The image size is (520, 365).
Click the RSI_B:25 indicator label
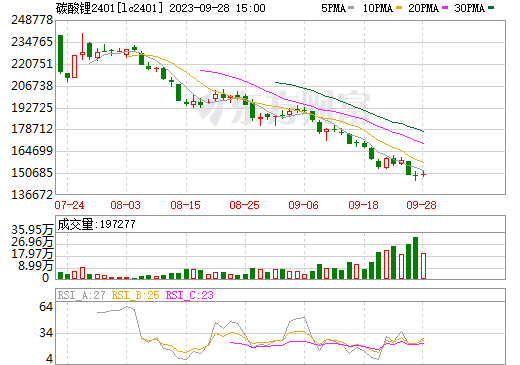pos(135,295)
